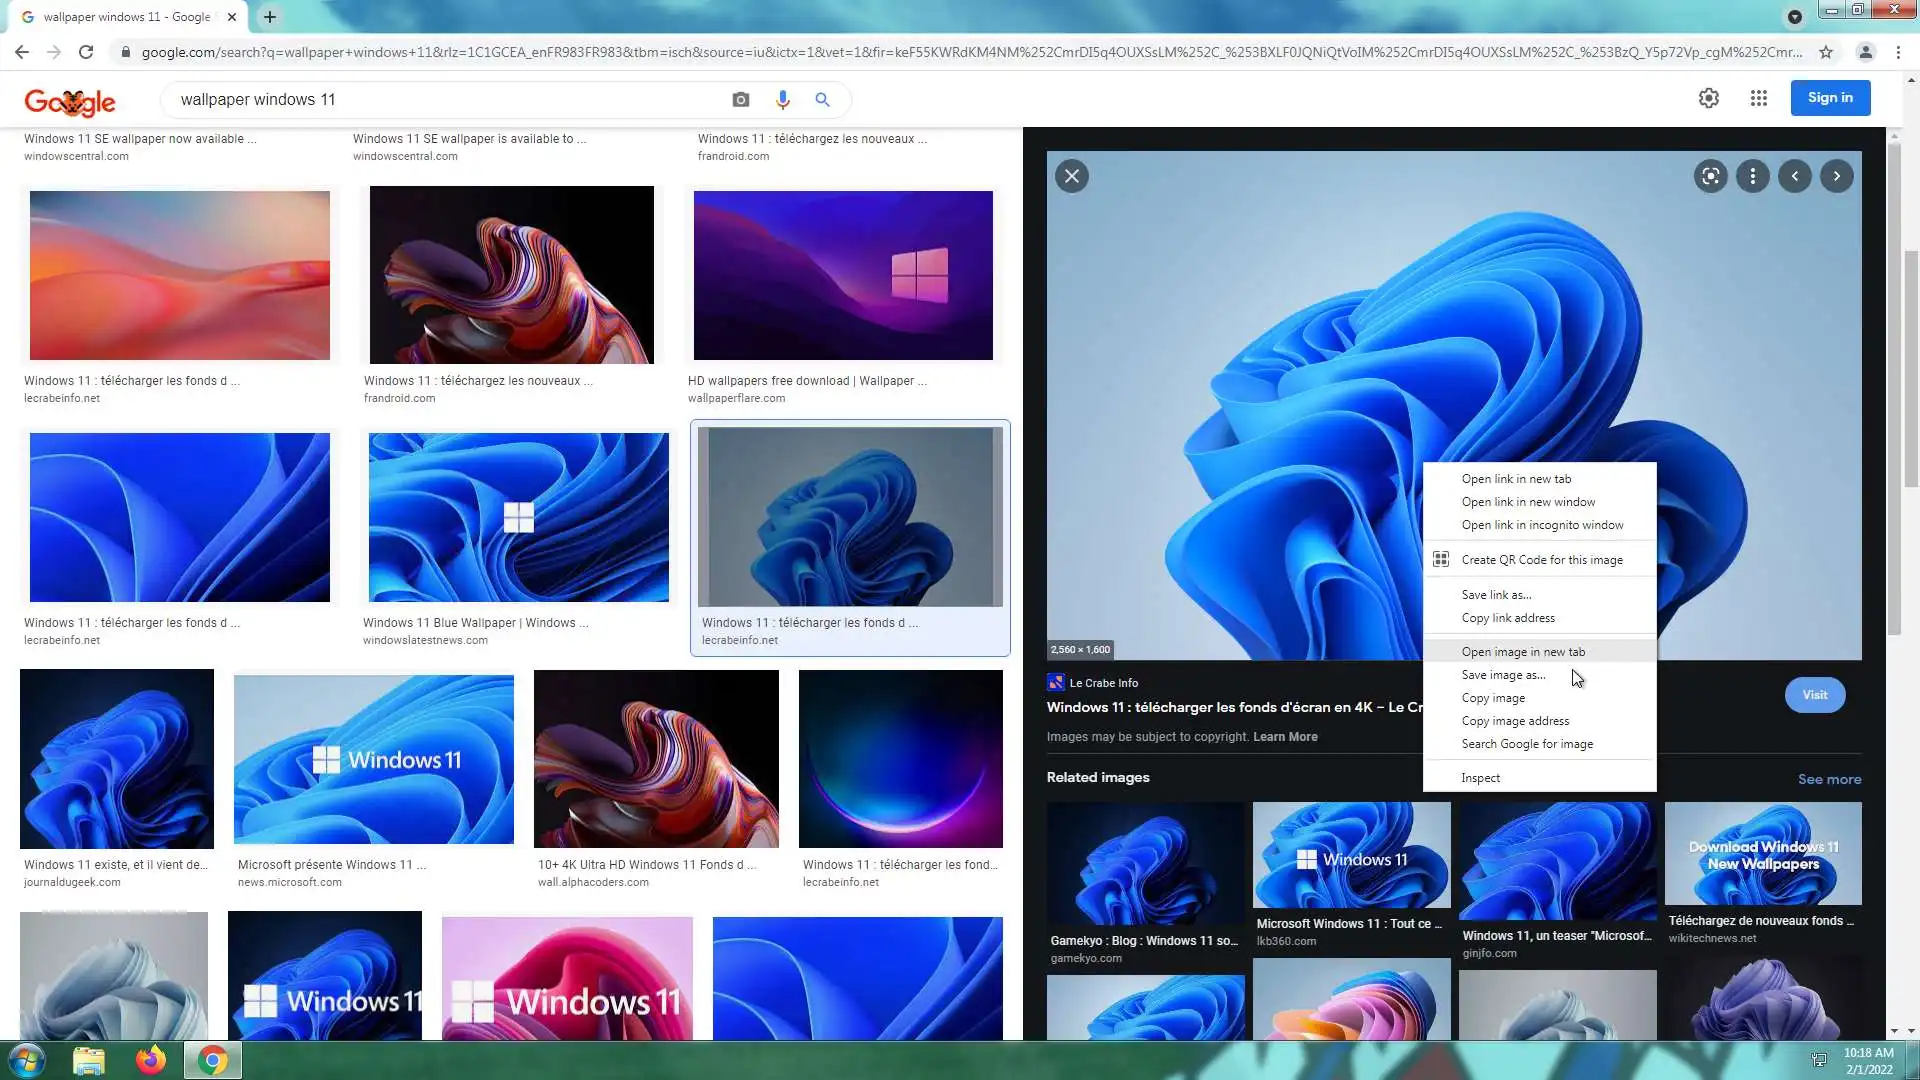Open three-dot options on image preview

point(1752,177)
